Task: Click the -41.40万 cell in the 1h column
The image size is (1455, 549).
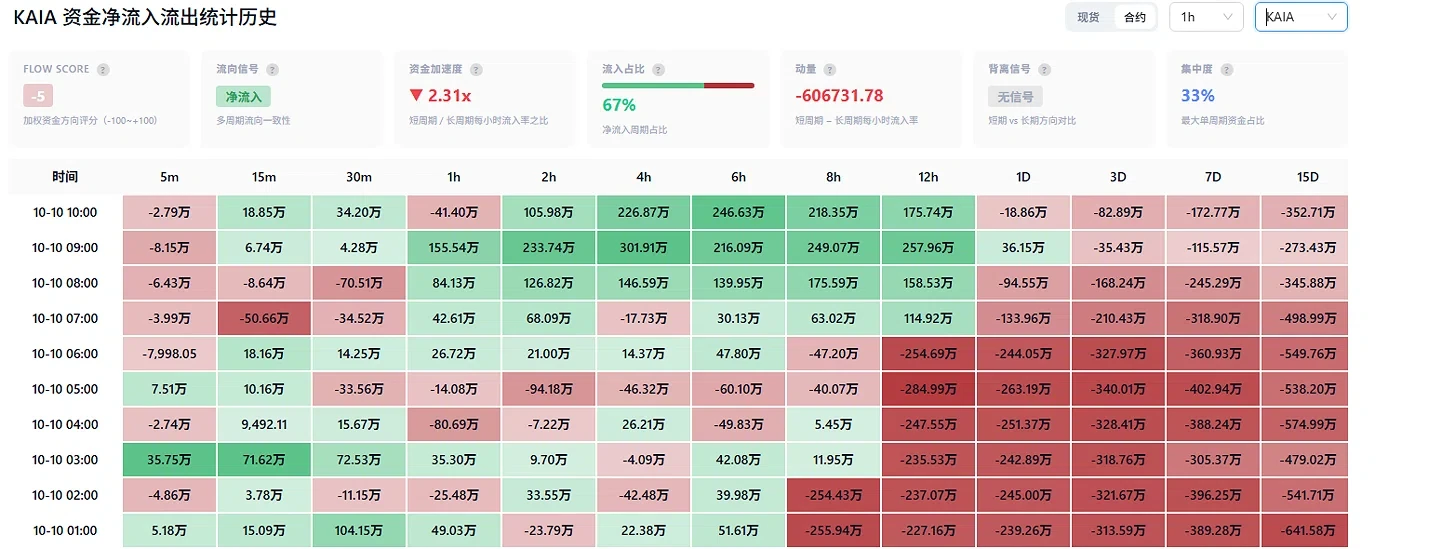Action: pos(454,213)
